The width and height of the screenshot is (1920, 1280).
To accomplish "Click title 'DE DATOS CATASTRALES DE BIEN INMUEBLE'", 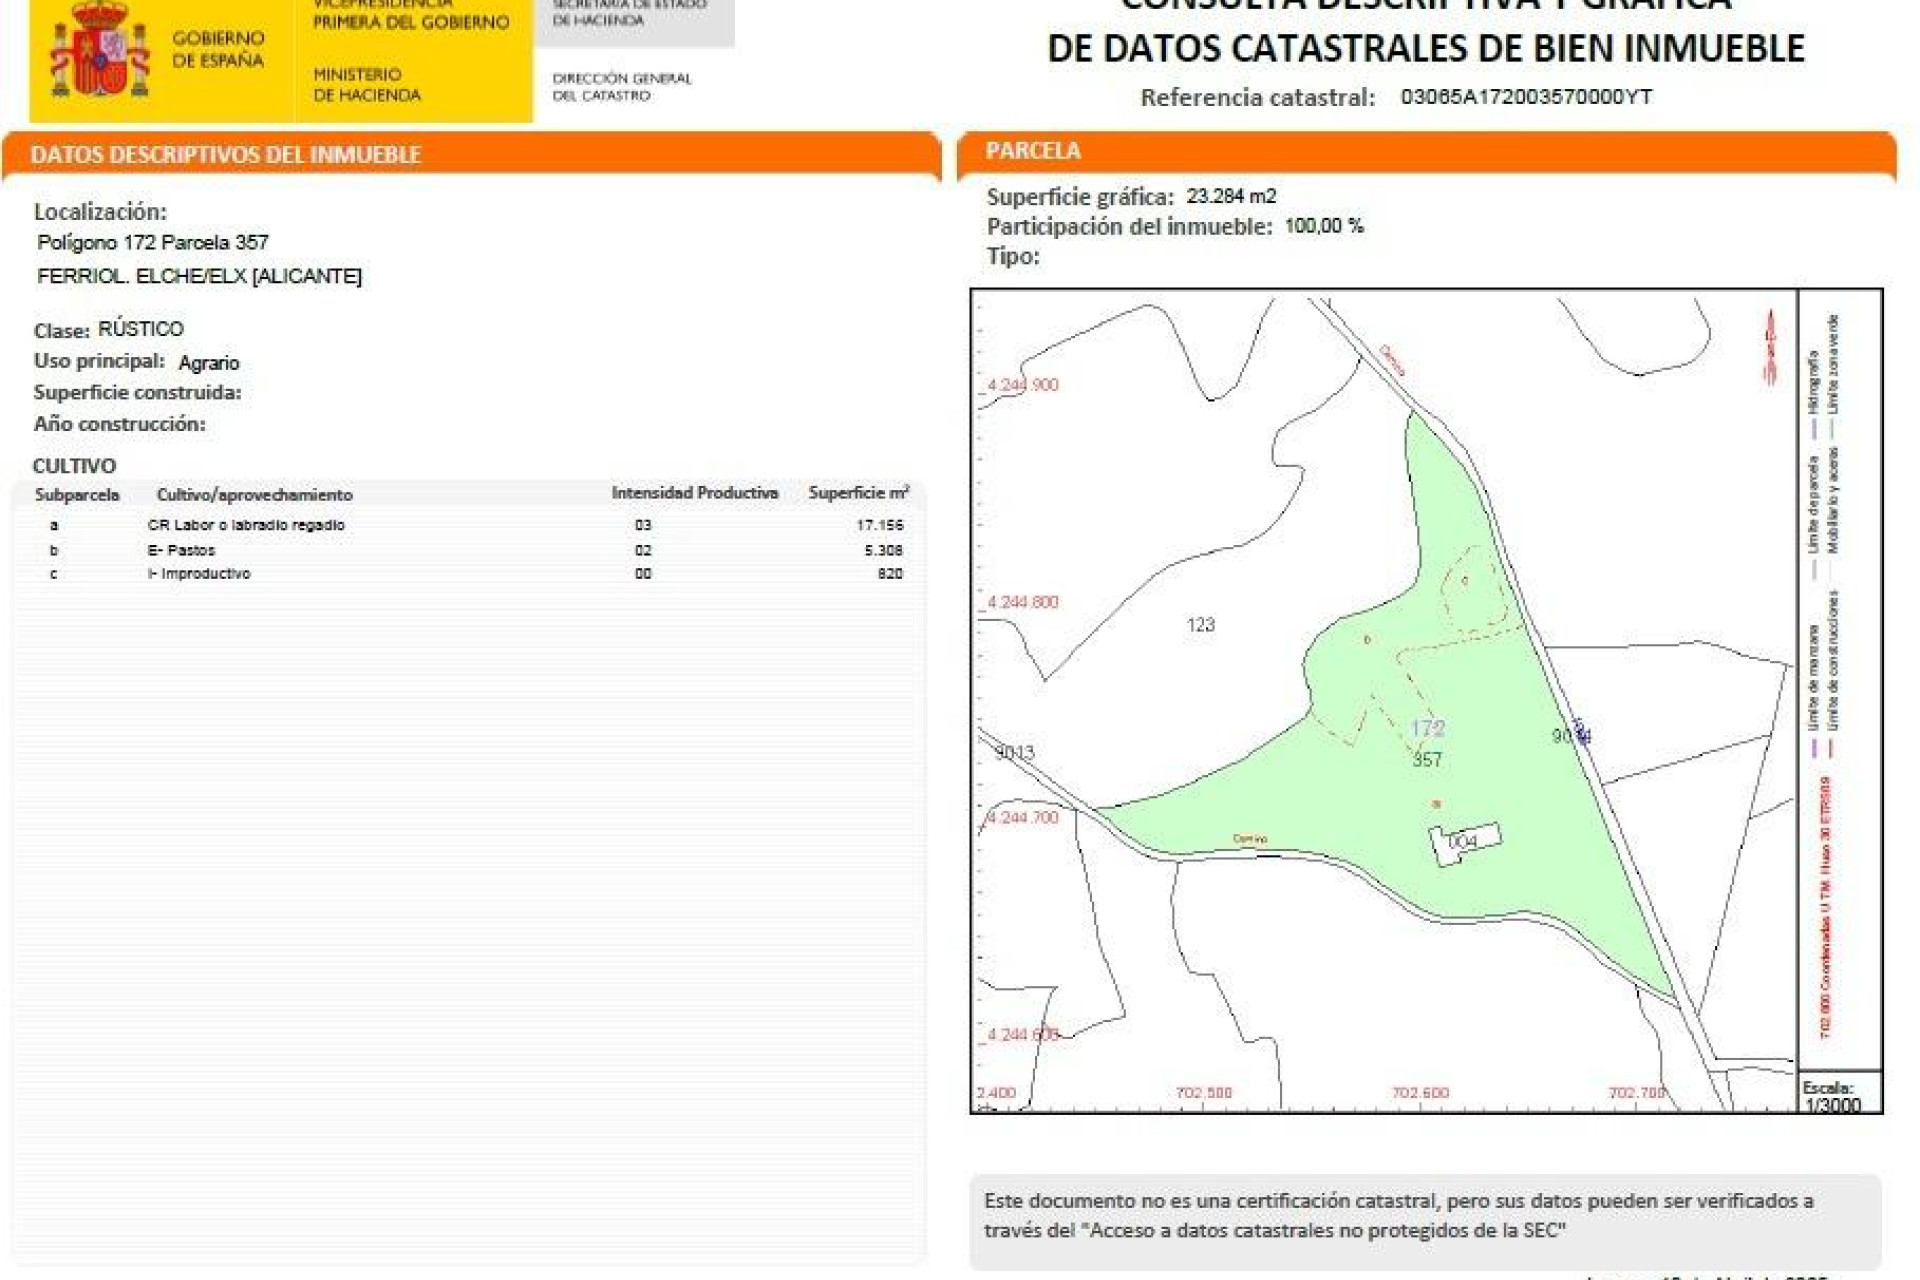I will coord(1425,48).
